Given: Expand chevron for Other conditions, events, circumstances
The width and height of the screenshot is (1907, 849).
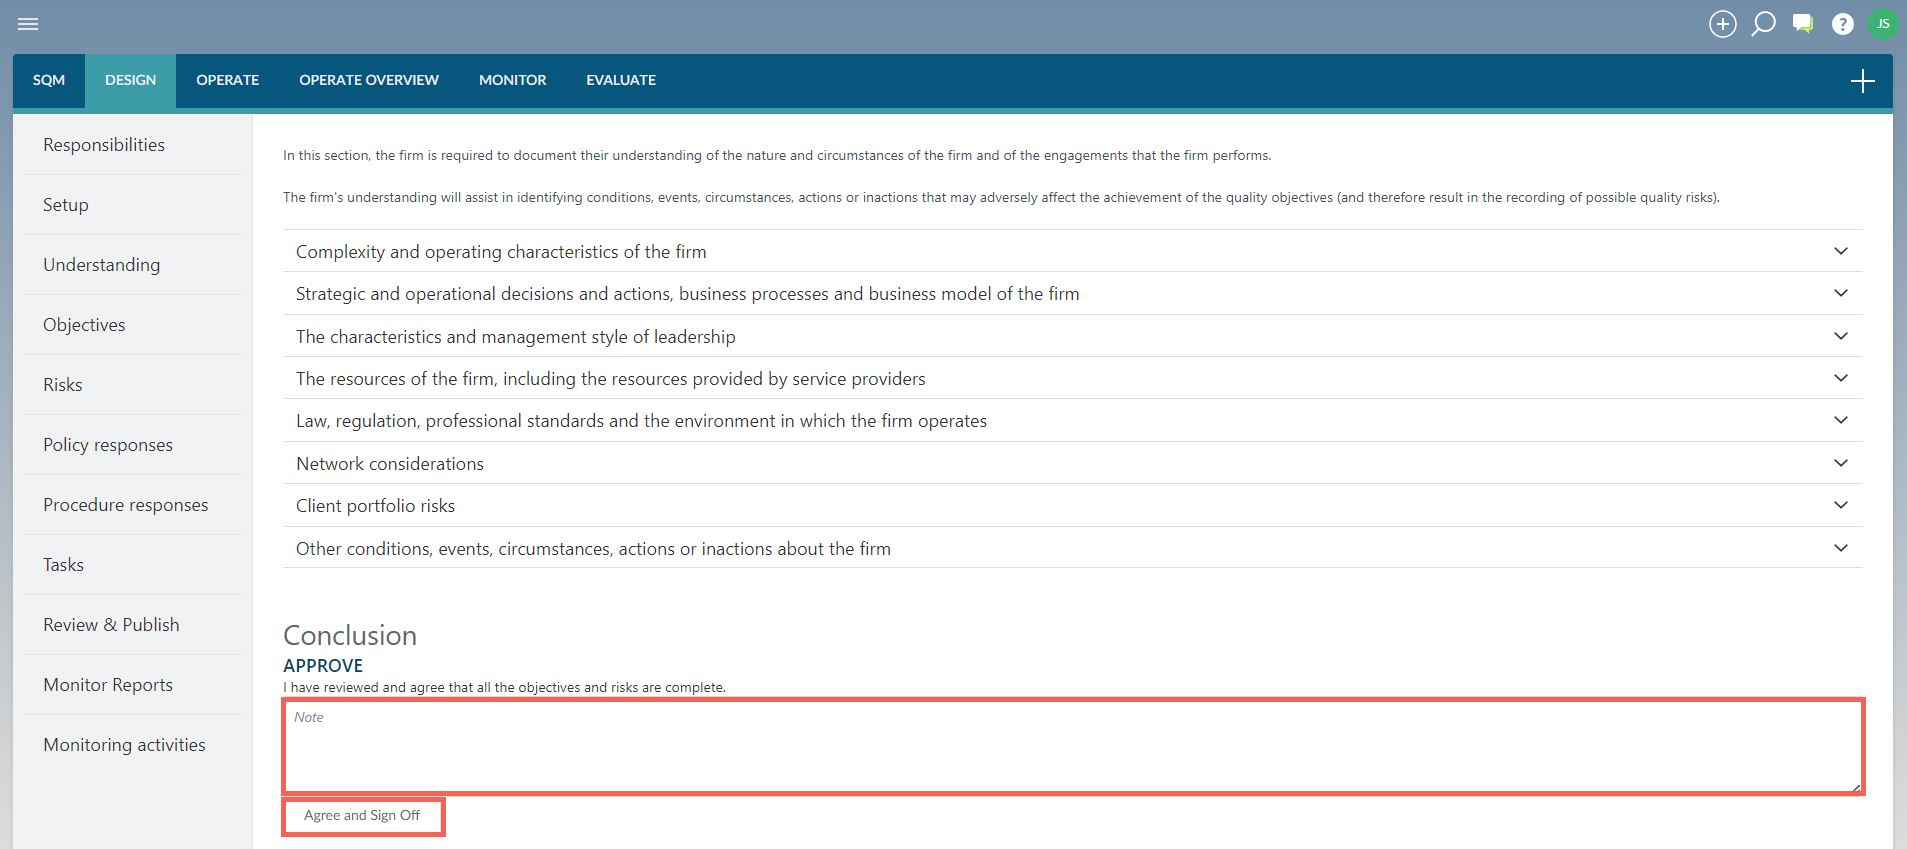Looking at the screenshot, I should 1840,548.
